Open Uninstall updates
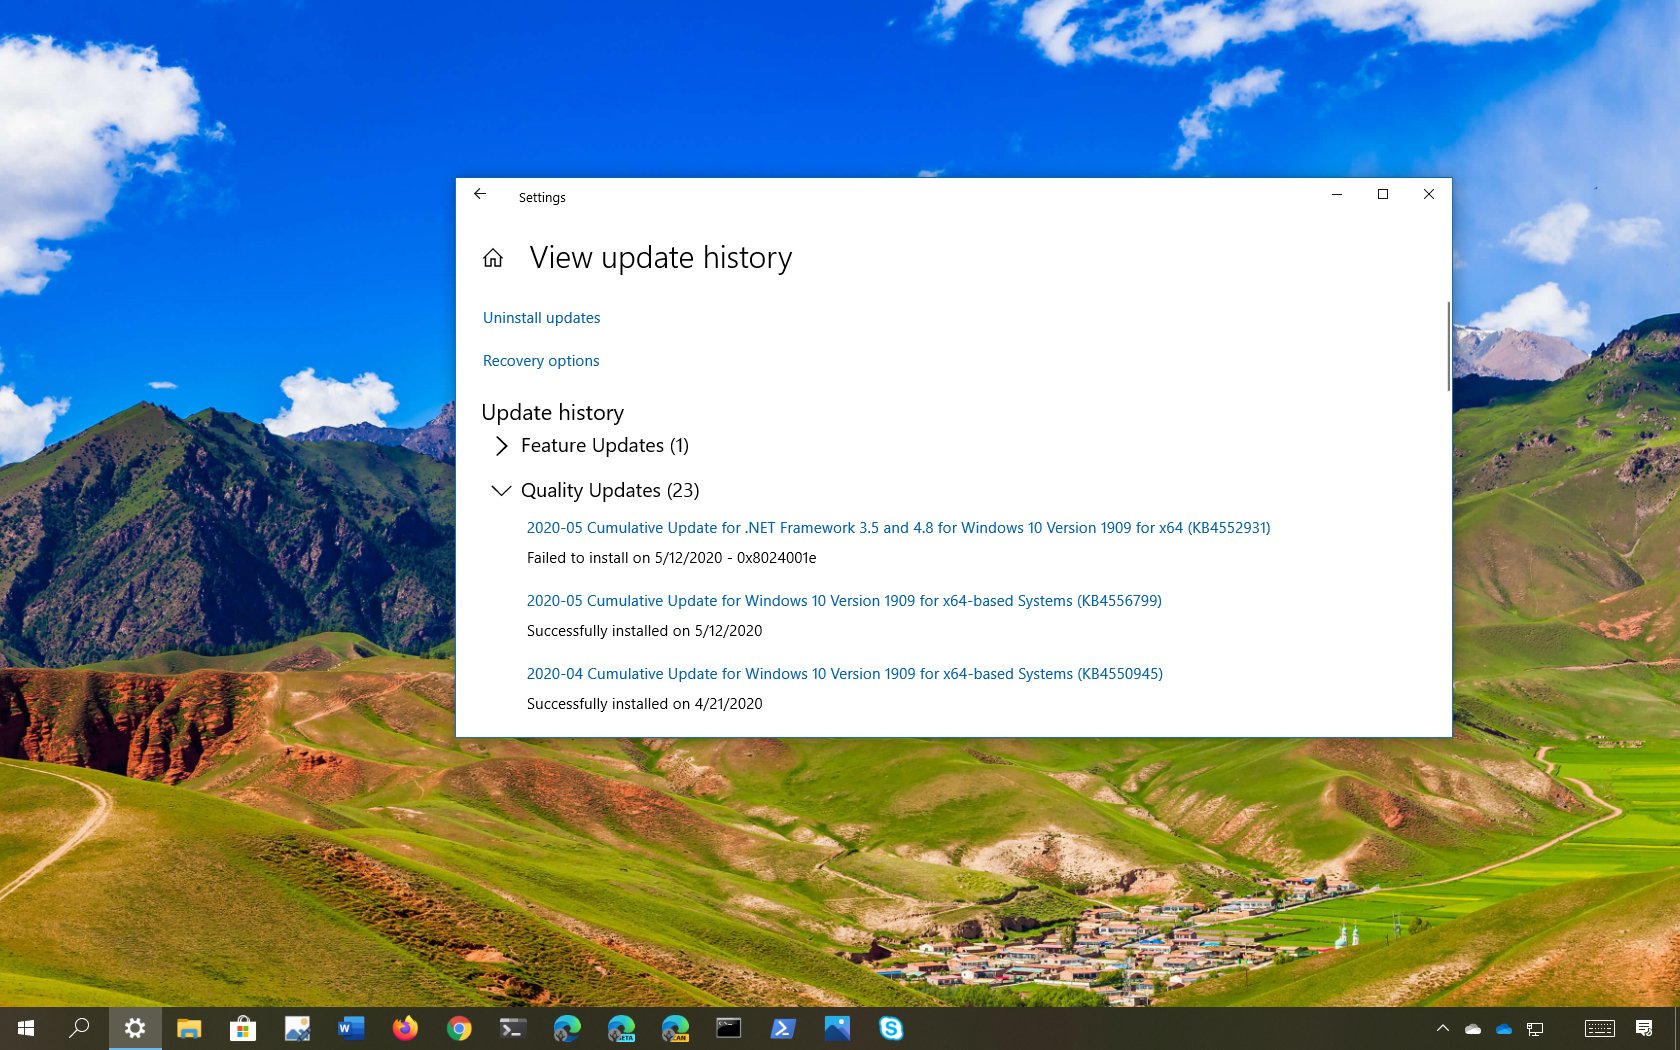This screenshot has height=1050, width=1680. (x=541, y=317)
